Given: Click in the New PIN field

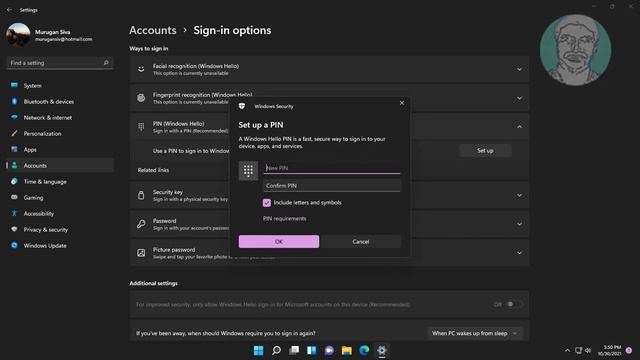Looking at the screenshot, I should (x=331, y=168).
